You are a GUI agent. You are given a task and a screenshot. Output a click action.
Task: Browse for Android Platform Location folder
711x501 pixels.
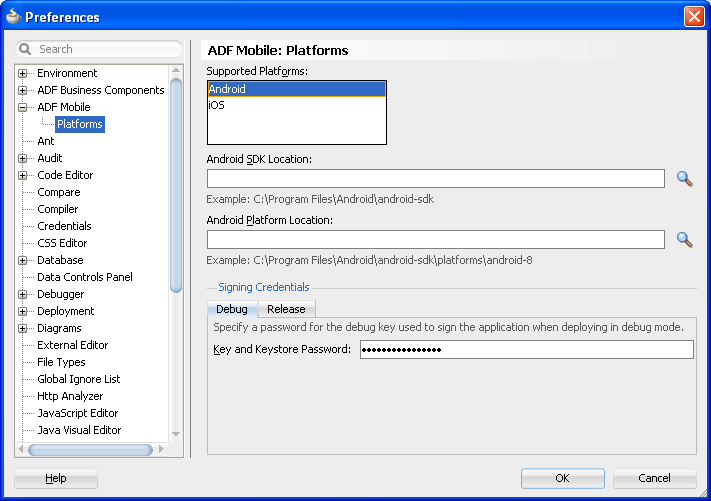click(684, 239)
